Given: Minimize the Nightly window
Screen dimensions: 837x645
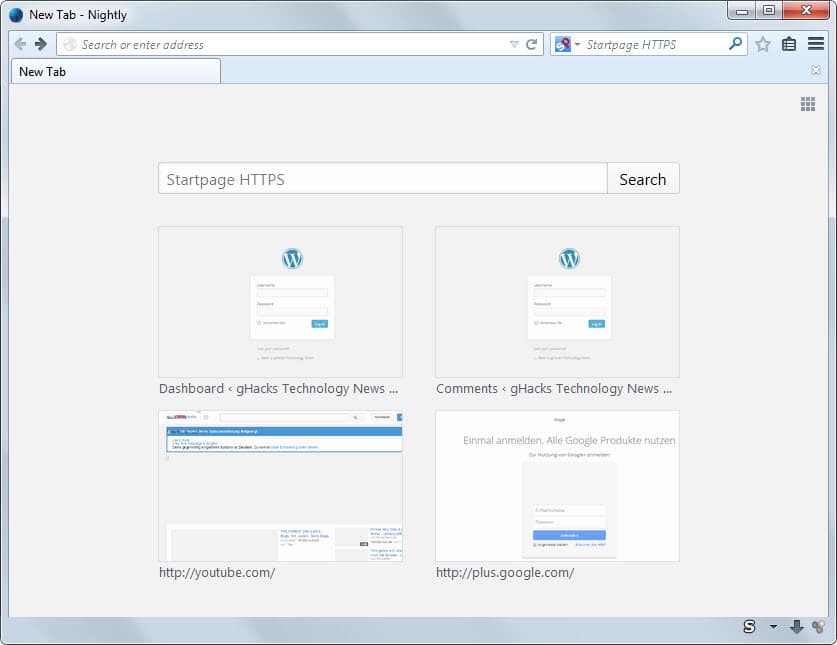Looking at the screenshot, I should pos(742,11).
